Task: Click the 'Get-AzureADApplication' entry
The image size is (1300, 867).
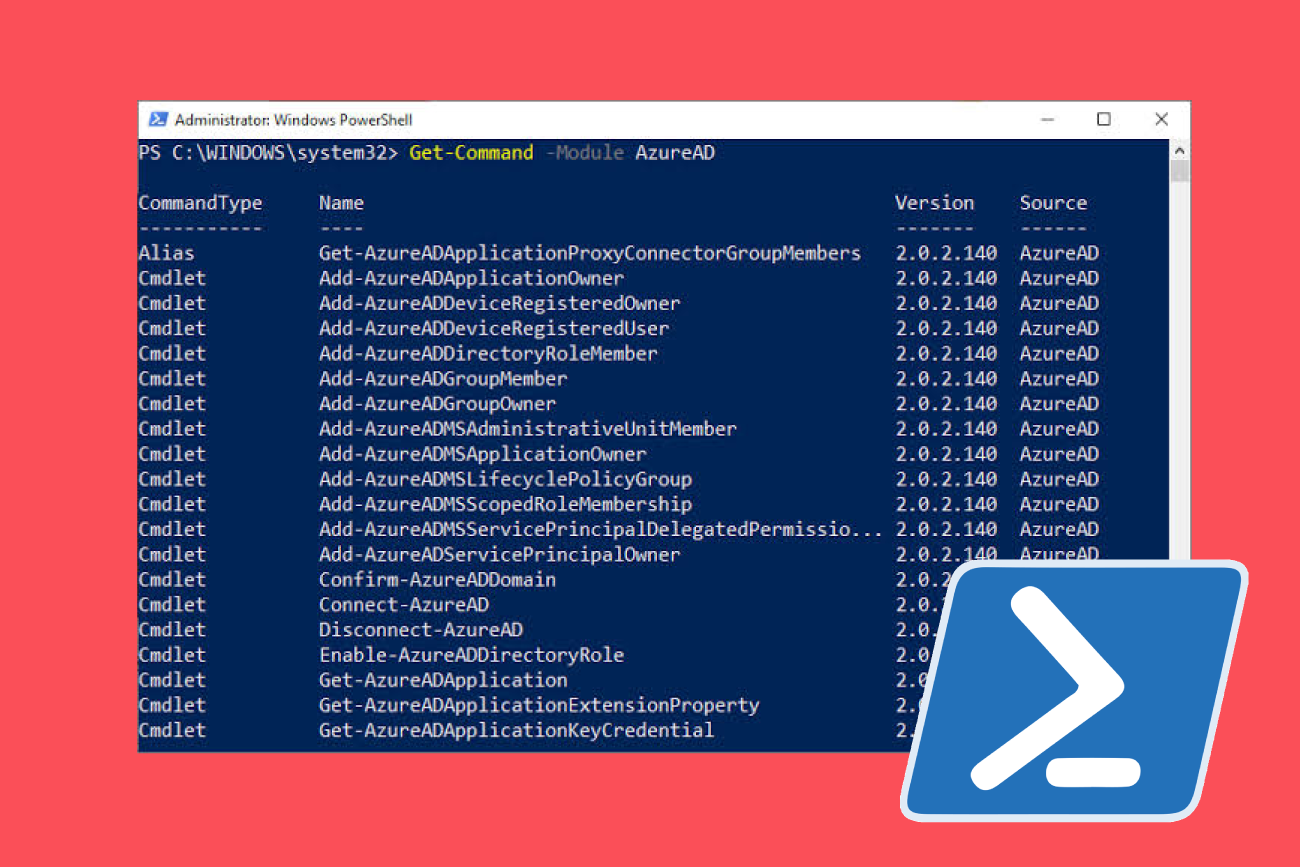Action: tap(443, 680)
